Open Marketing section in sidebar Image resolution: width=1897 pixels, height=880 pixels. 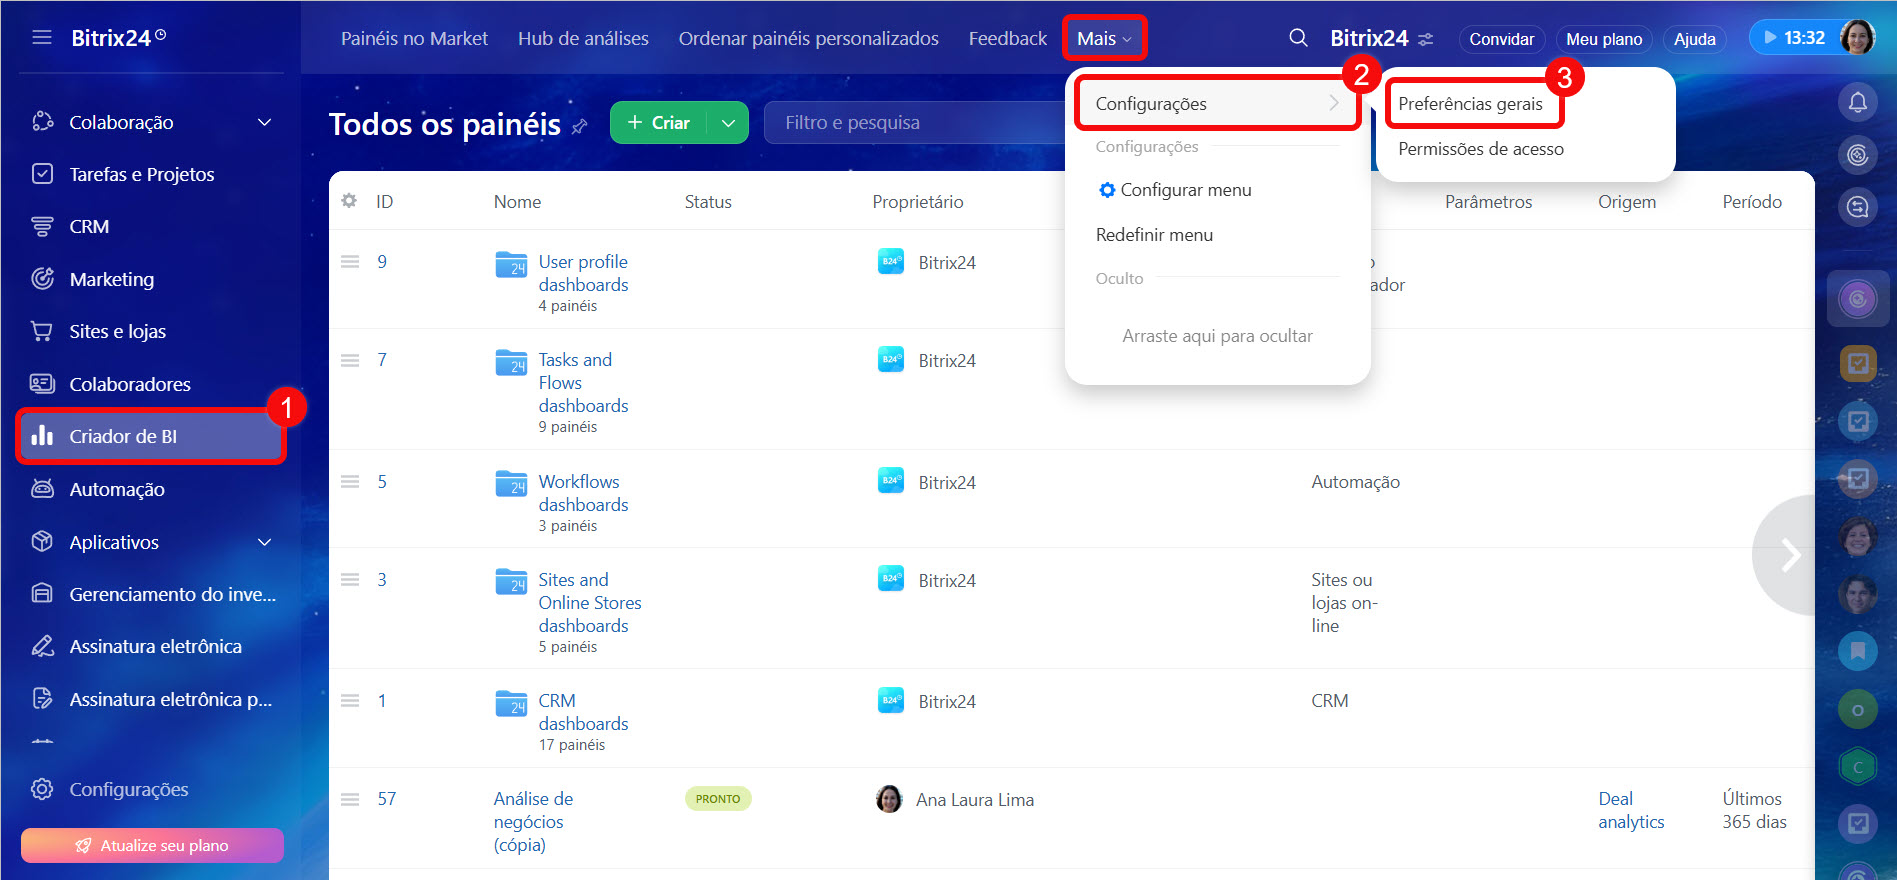[111, 279]
